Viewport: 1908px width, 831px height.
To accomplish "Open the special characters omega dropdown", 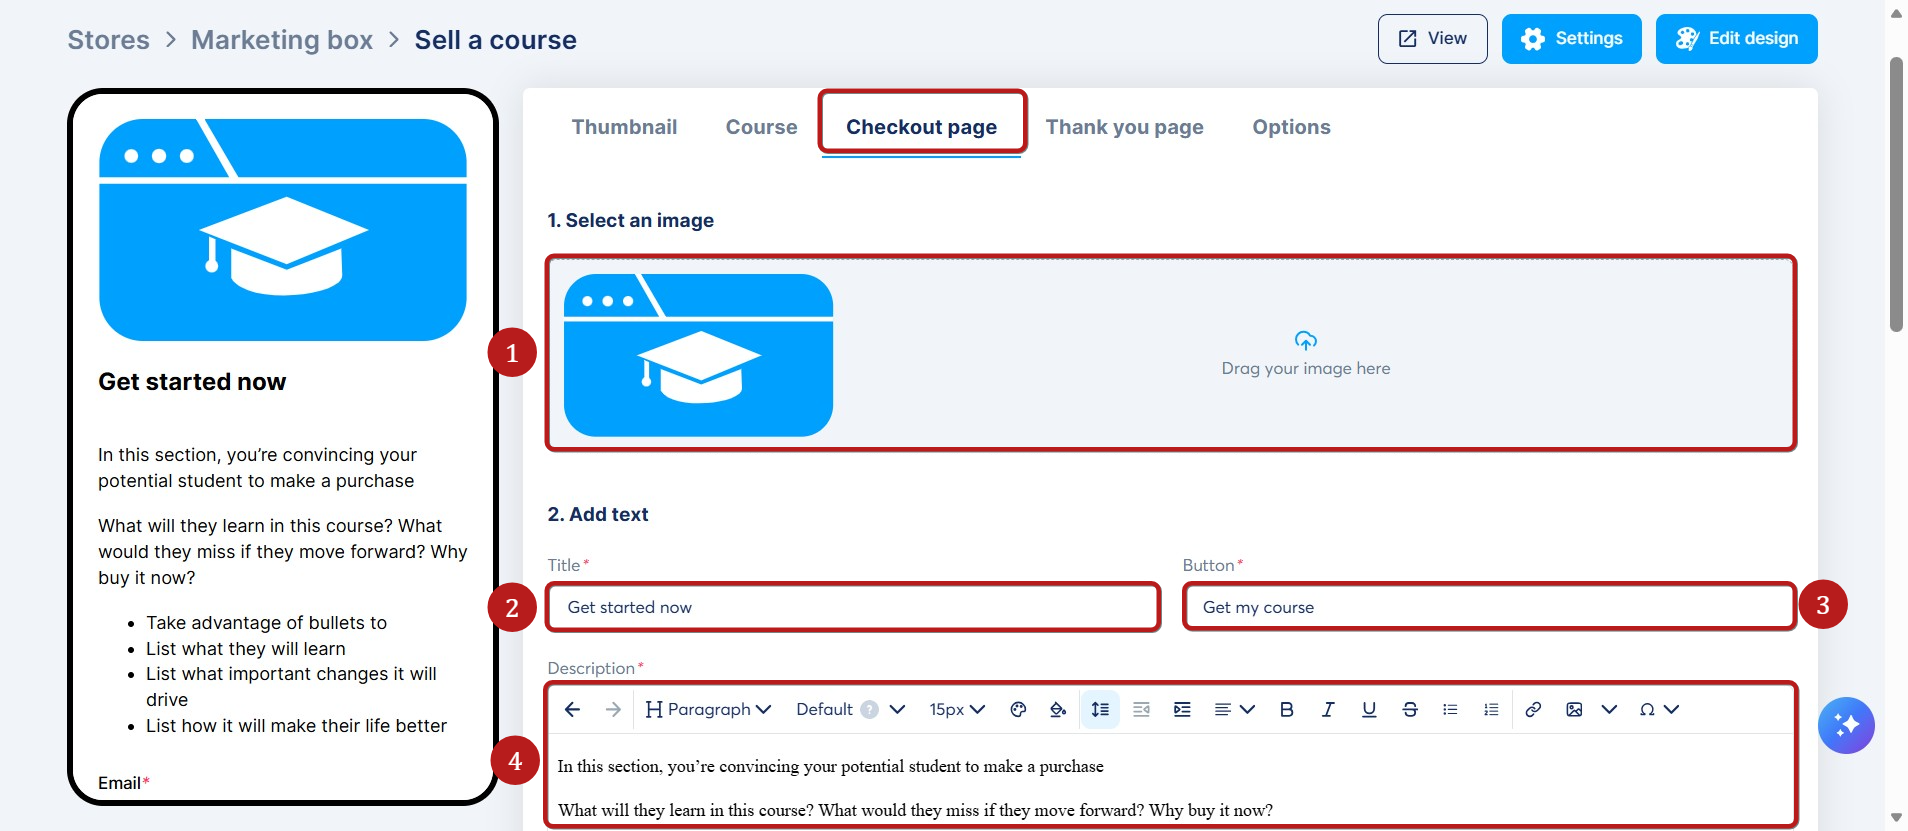I will tap(1659, 709).
